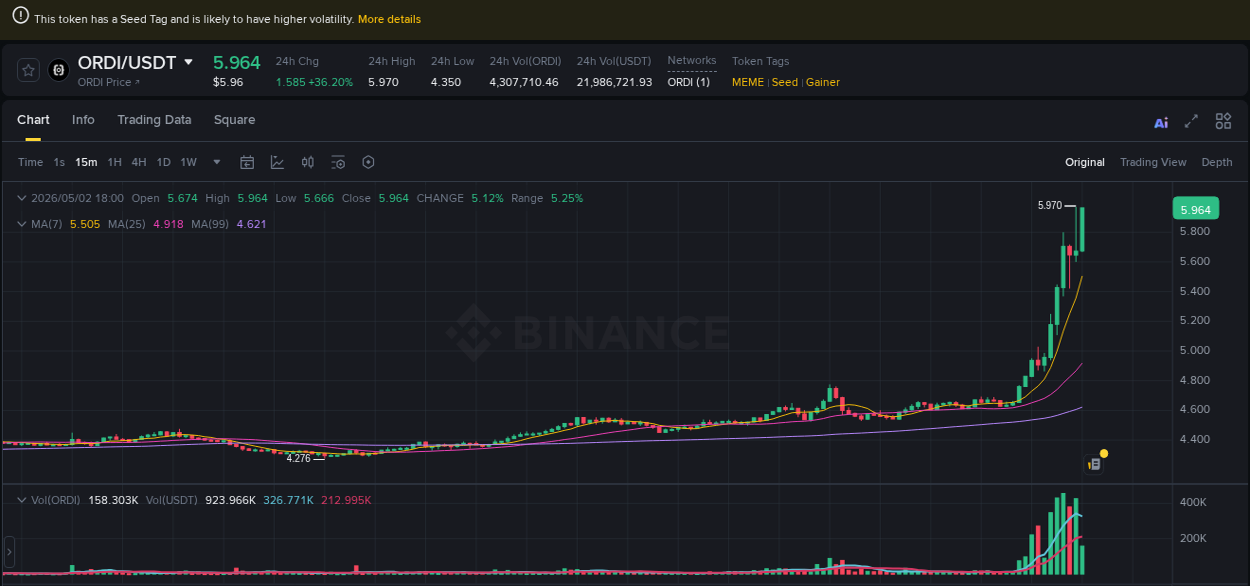The height and width of the screenshot is (586, 1250).
Task: Click the news event marker icon on chart
Action: 1094,464
